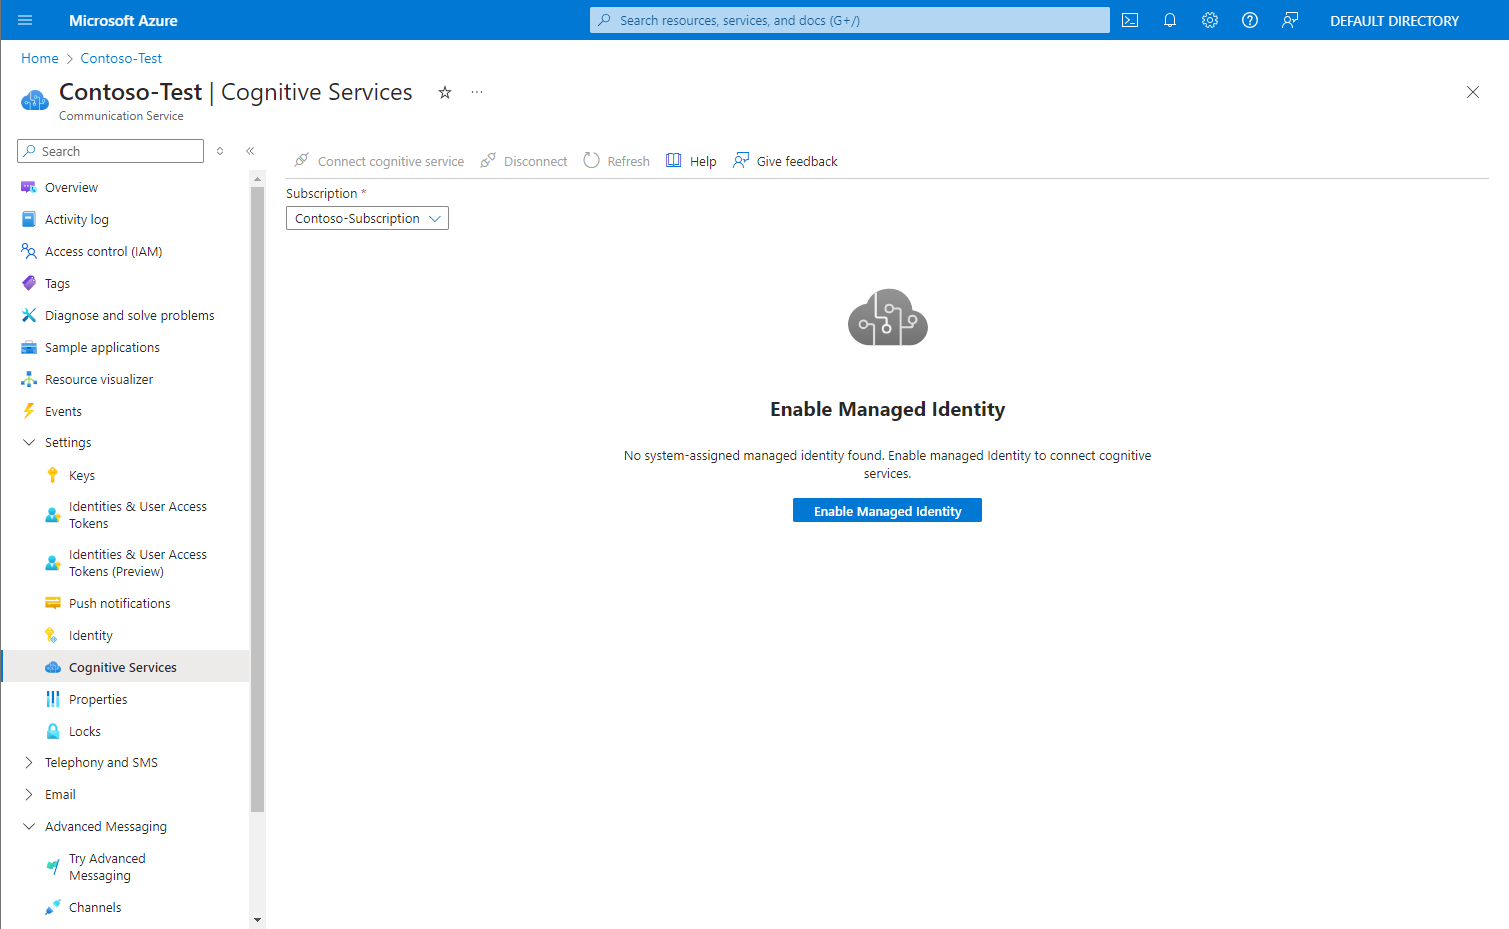
Task: Select Access control (IAM) in sidebar
Action: point(103,251)
